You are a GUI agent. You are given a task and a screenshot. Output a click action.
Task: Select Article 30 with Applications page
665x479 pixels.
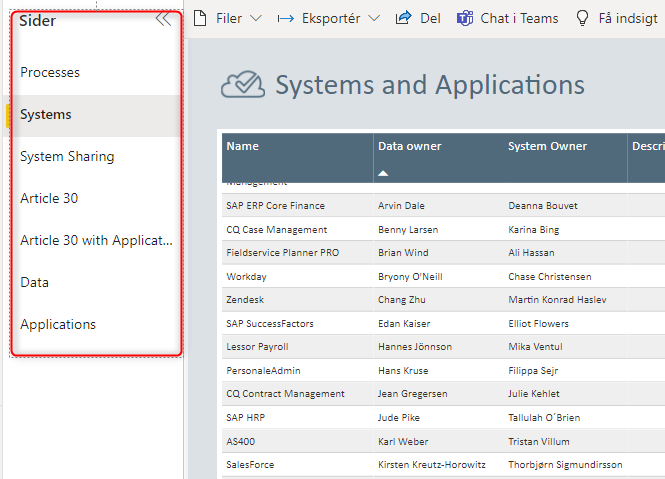tap(96, 241)
